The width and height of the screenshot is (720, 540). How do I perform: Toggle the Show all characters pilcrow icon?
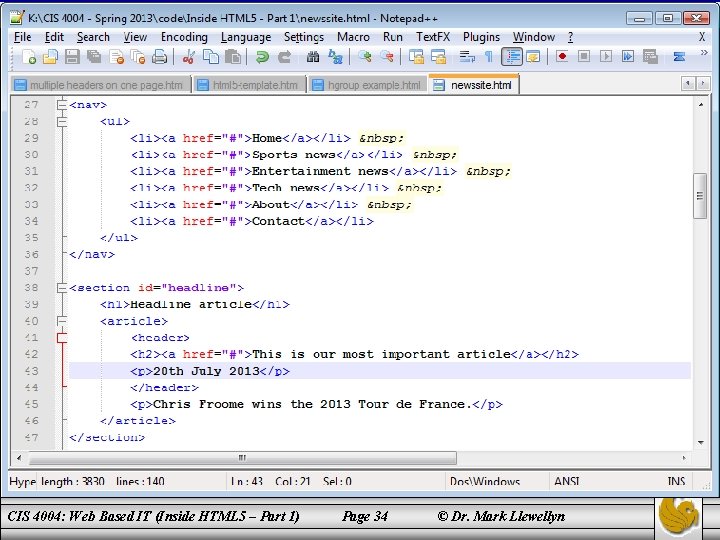tap(489, 57)
